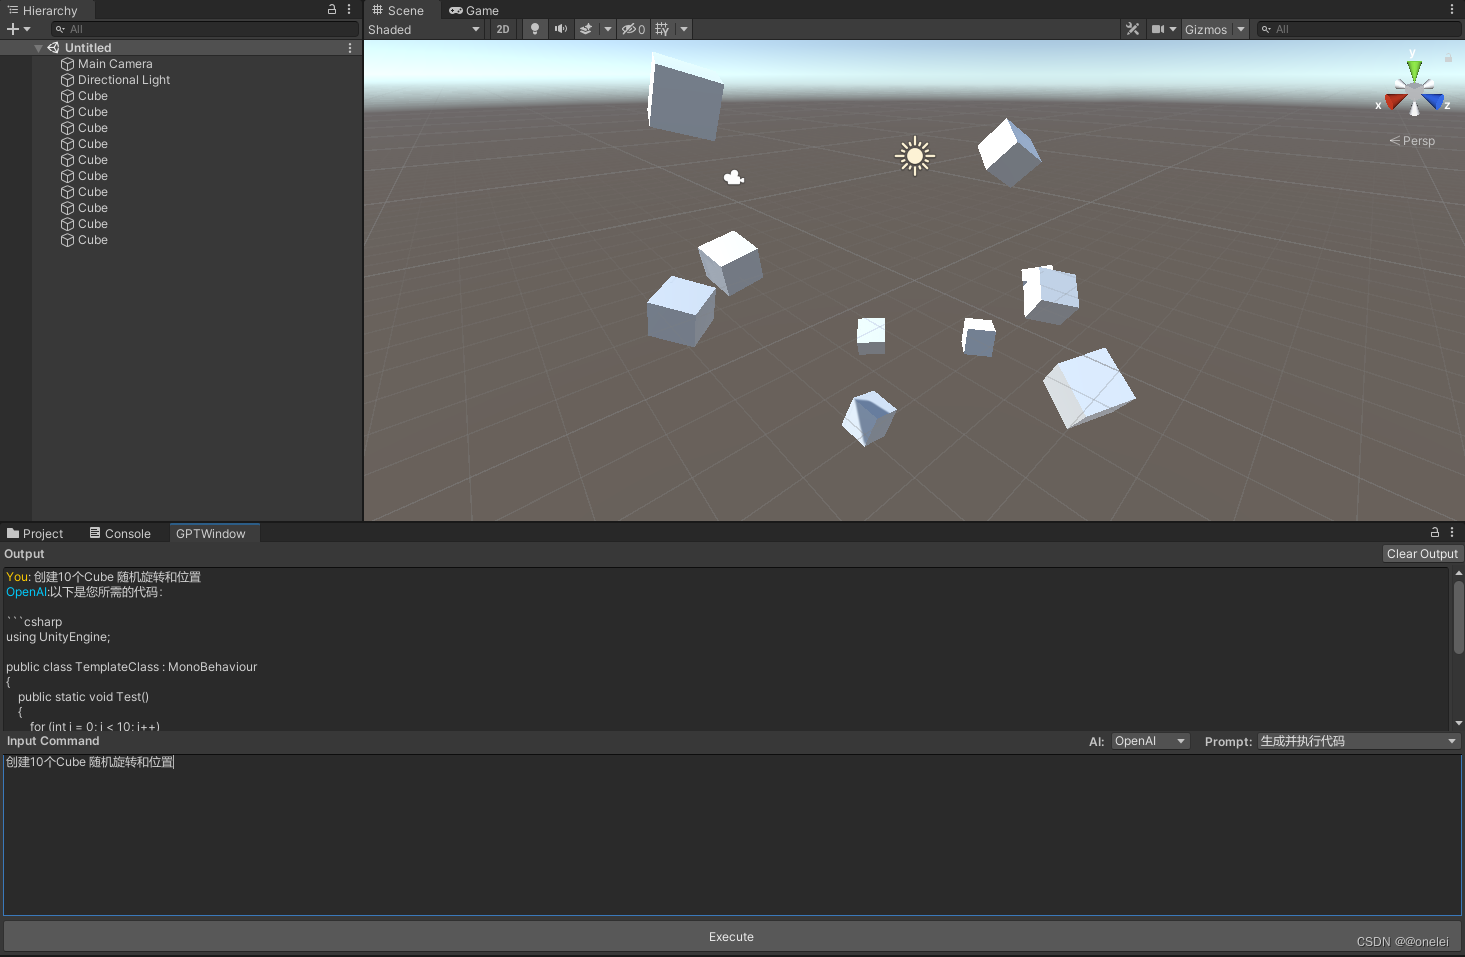Toggle Persp projection label
The image size is (1465, 957).
click(1412, 141)
